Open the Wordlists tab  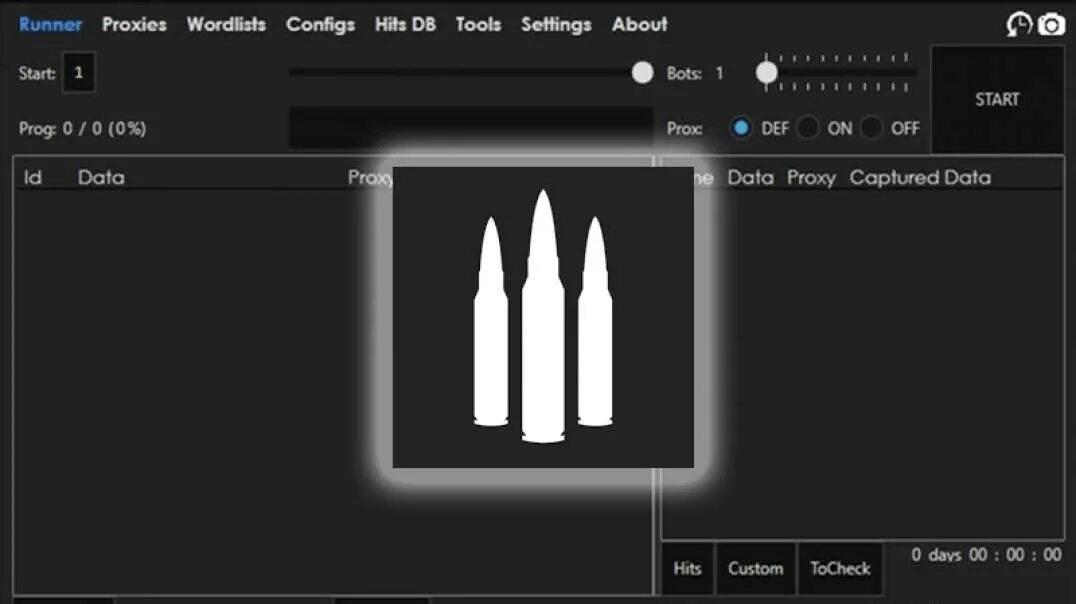pos(226,25)
